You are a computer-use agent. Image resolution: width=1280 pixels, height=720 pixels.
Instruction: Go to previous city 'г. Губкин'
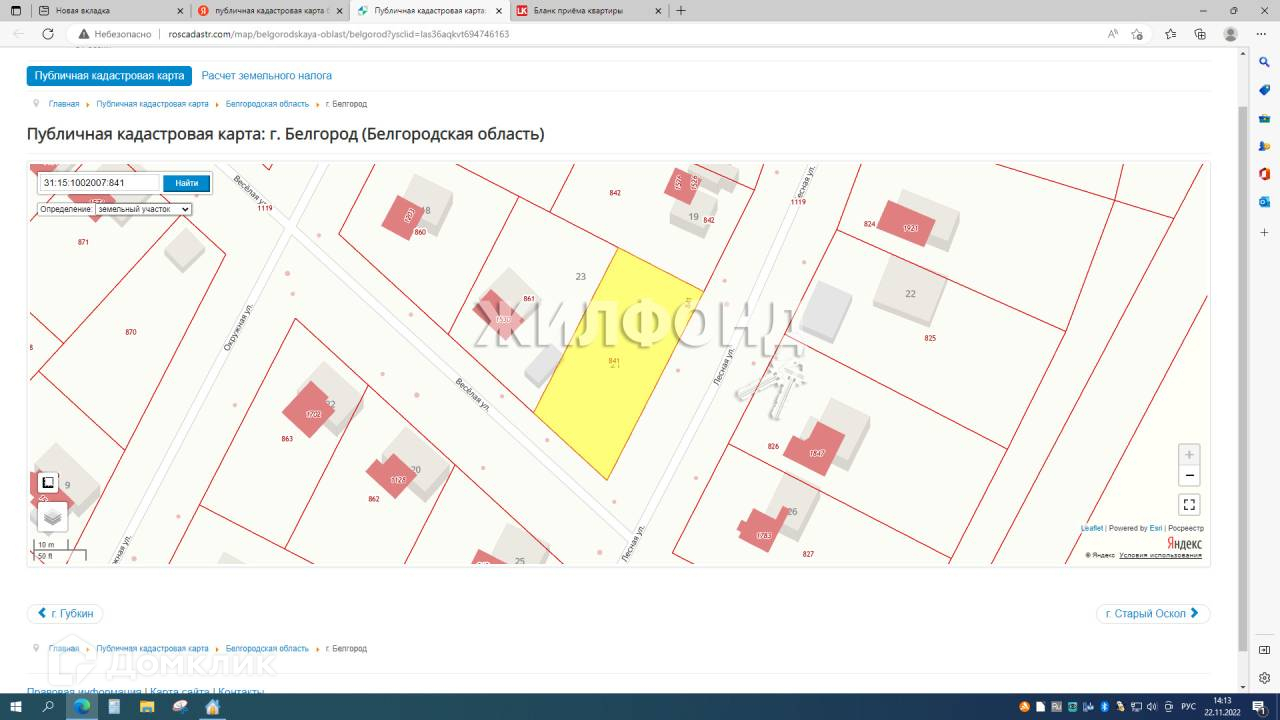tap(65, 613)
